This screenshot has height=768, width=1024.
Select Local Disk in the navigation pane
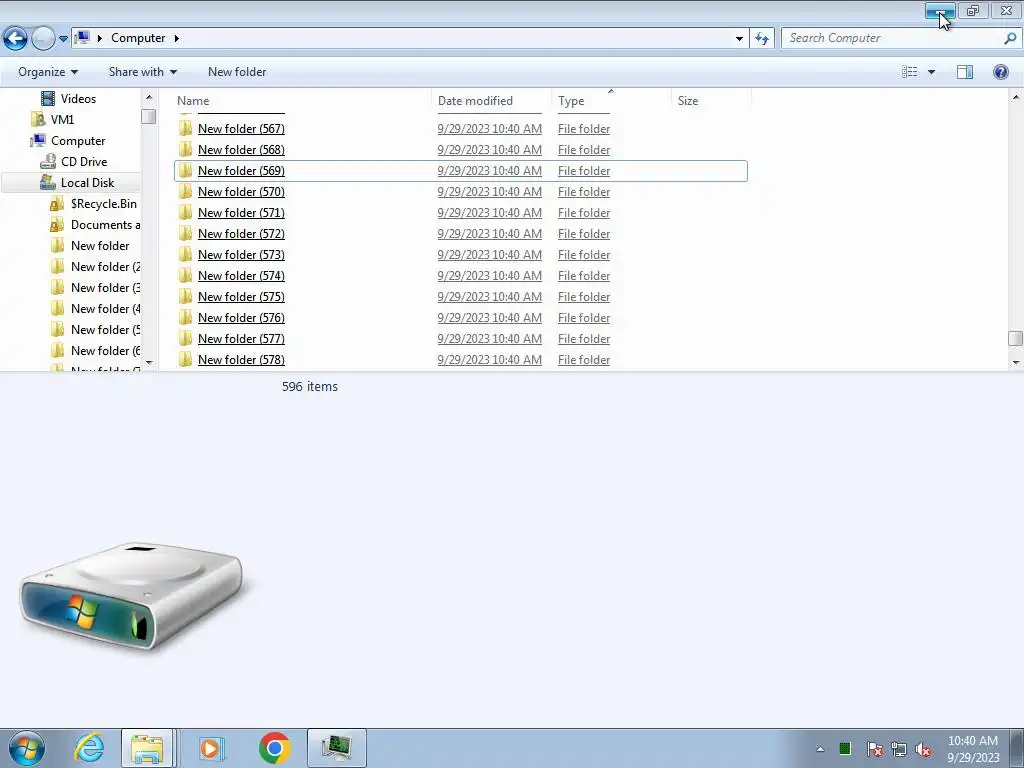[88, 183]
